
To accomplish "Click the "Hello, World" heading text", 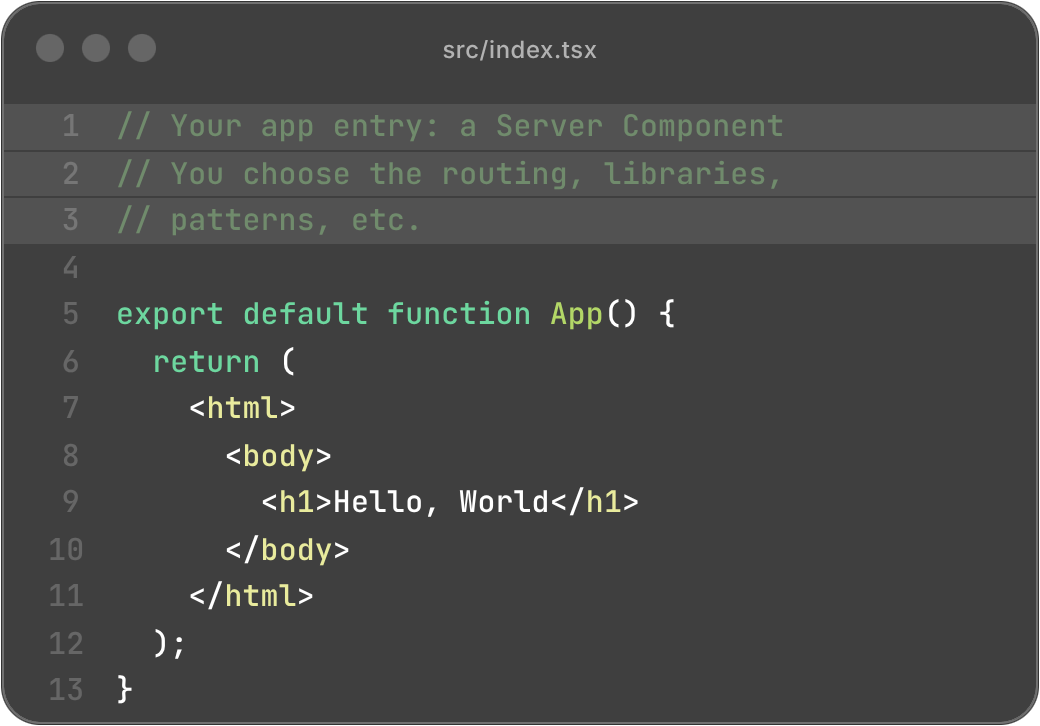I will coord(441,502).
